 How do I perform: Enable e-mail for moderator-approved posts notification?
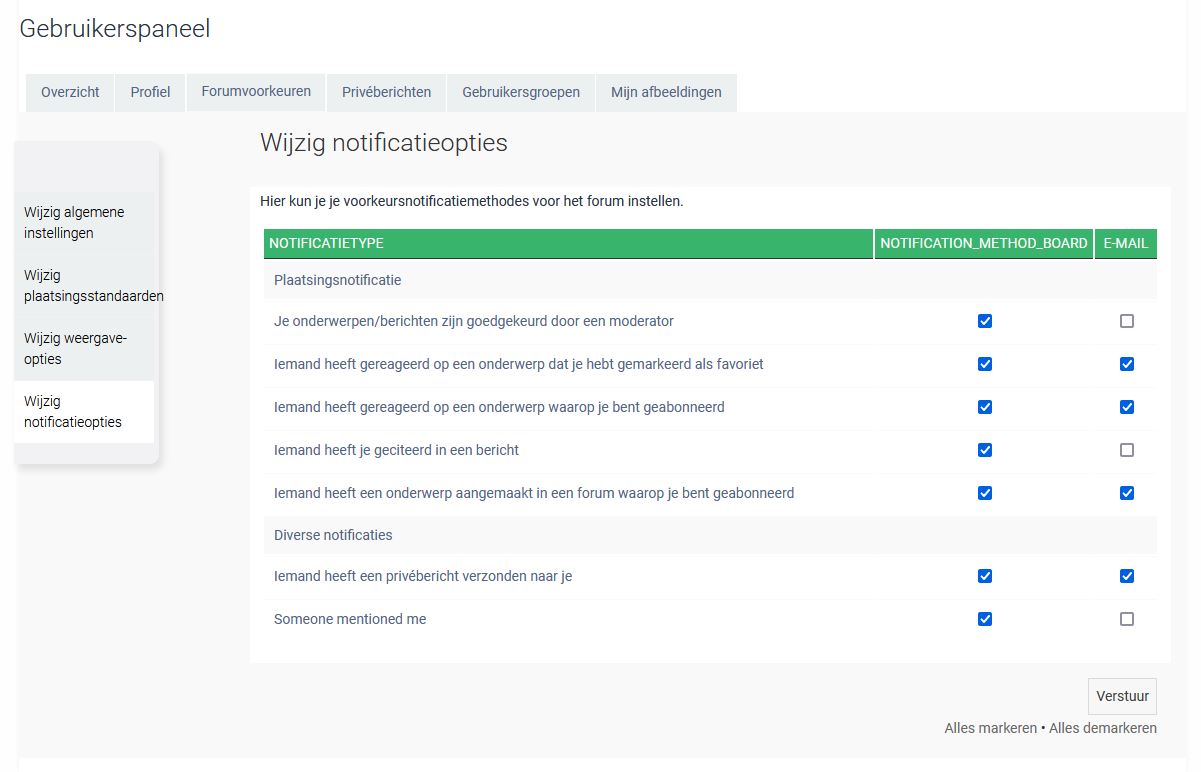(x=1127, y=321)
